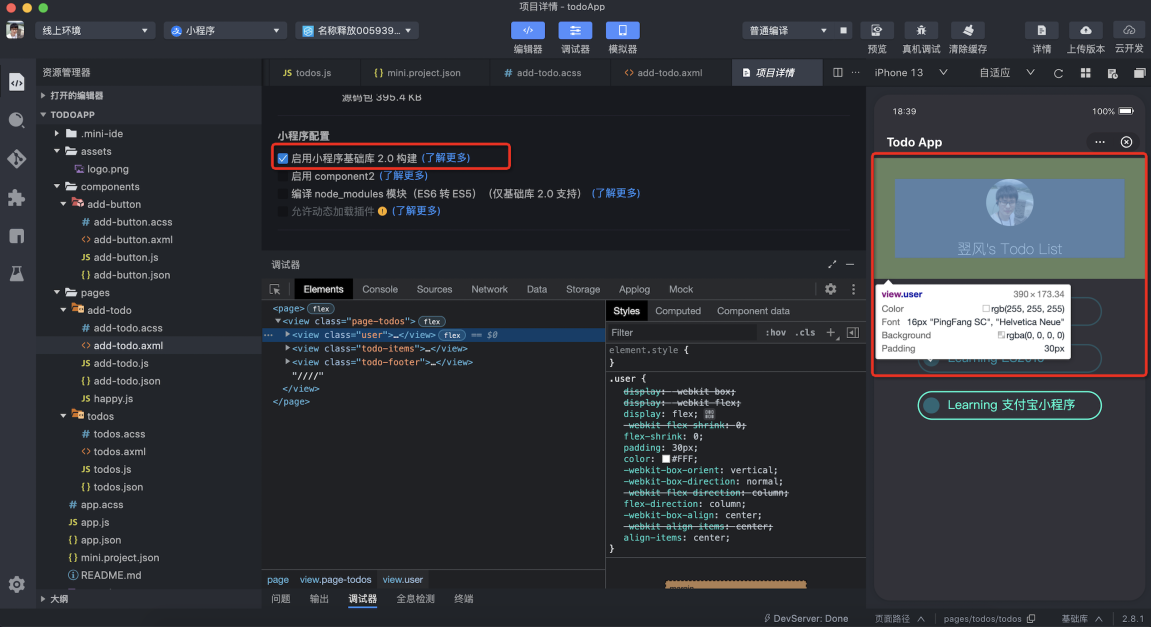
Task: Switch to the Component data tab
Action: tap(753, 311)
